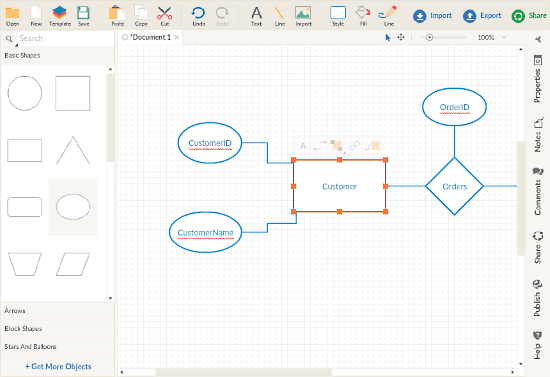The height and width of the screenshot is (377, 550).
Task: Expand the Stars And Balloons library
Action: point(58,346)
